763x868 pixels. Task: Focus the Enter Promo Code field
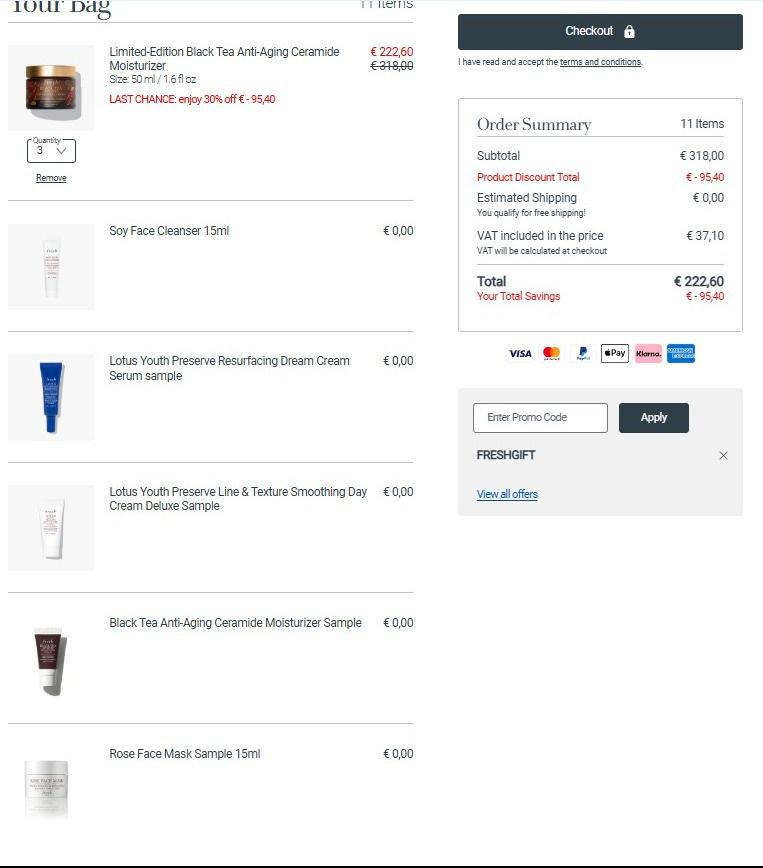[x=540, y=417]
